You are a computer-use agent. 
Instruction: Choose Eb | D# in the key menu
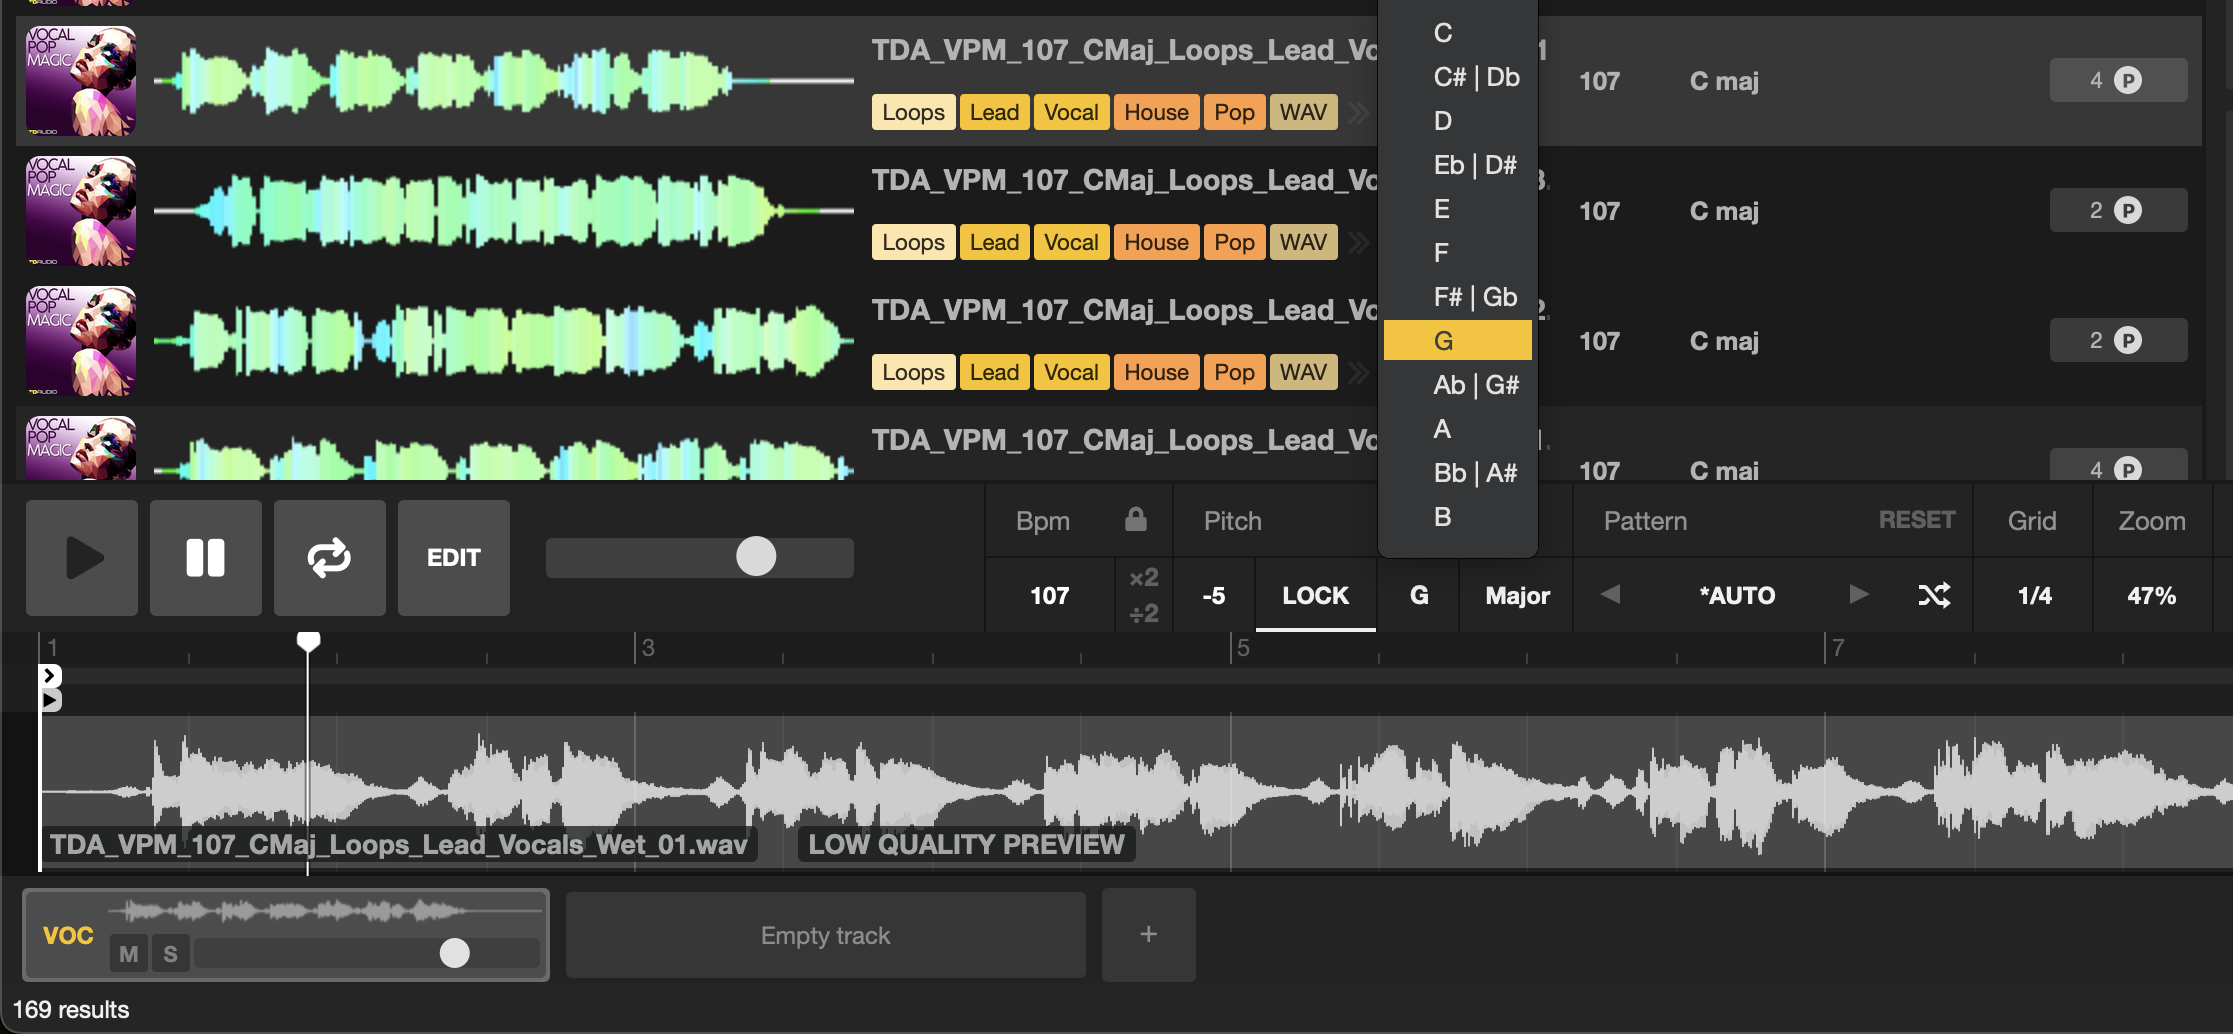[1474, 164]
